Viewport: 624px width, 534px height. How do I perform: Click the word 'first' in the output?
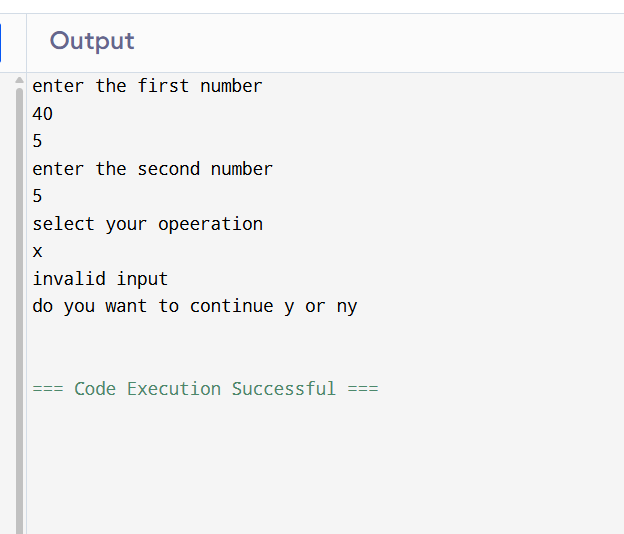pos(163,86)
